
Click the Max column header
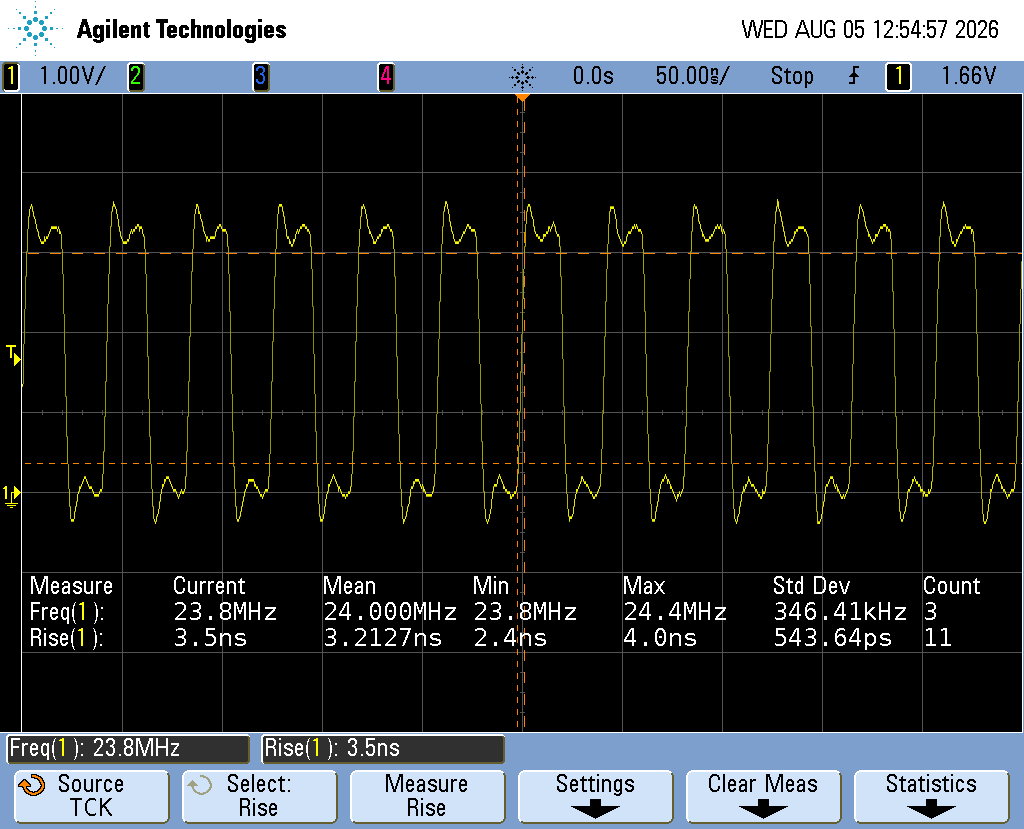click(x=644, y=585)
